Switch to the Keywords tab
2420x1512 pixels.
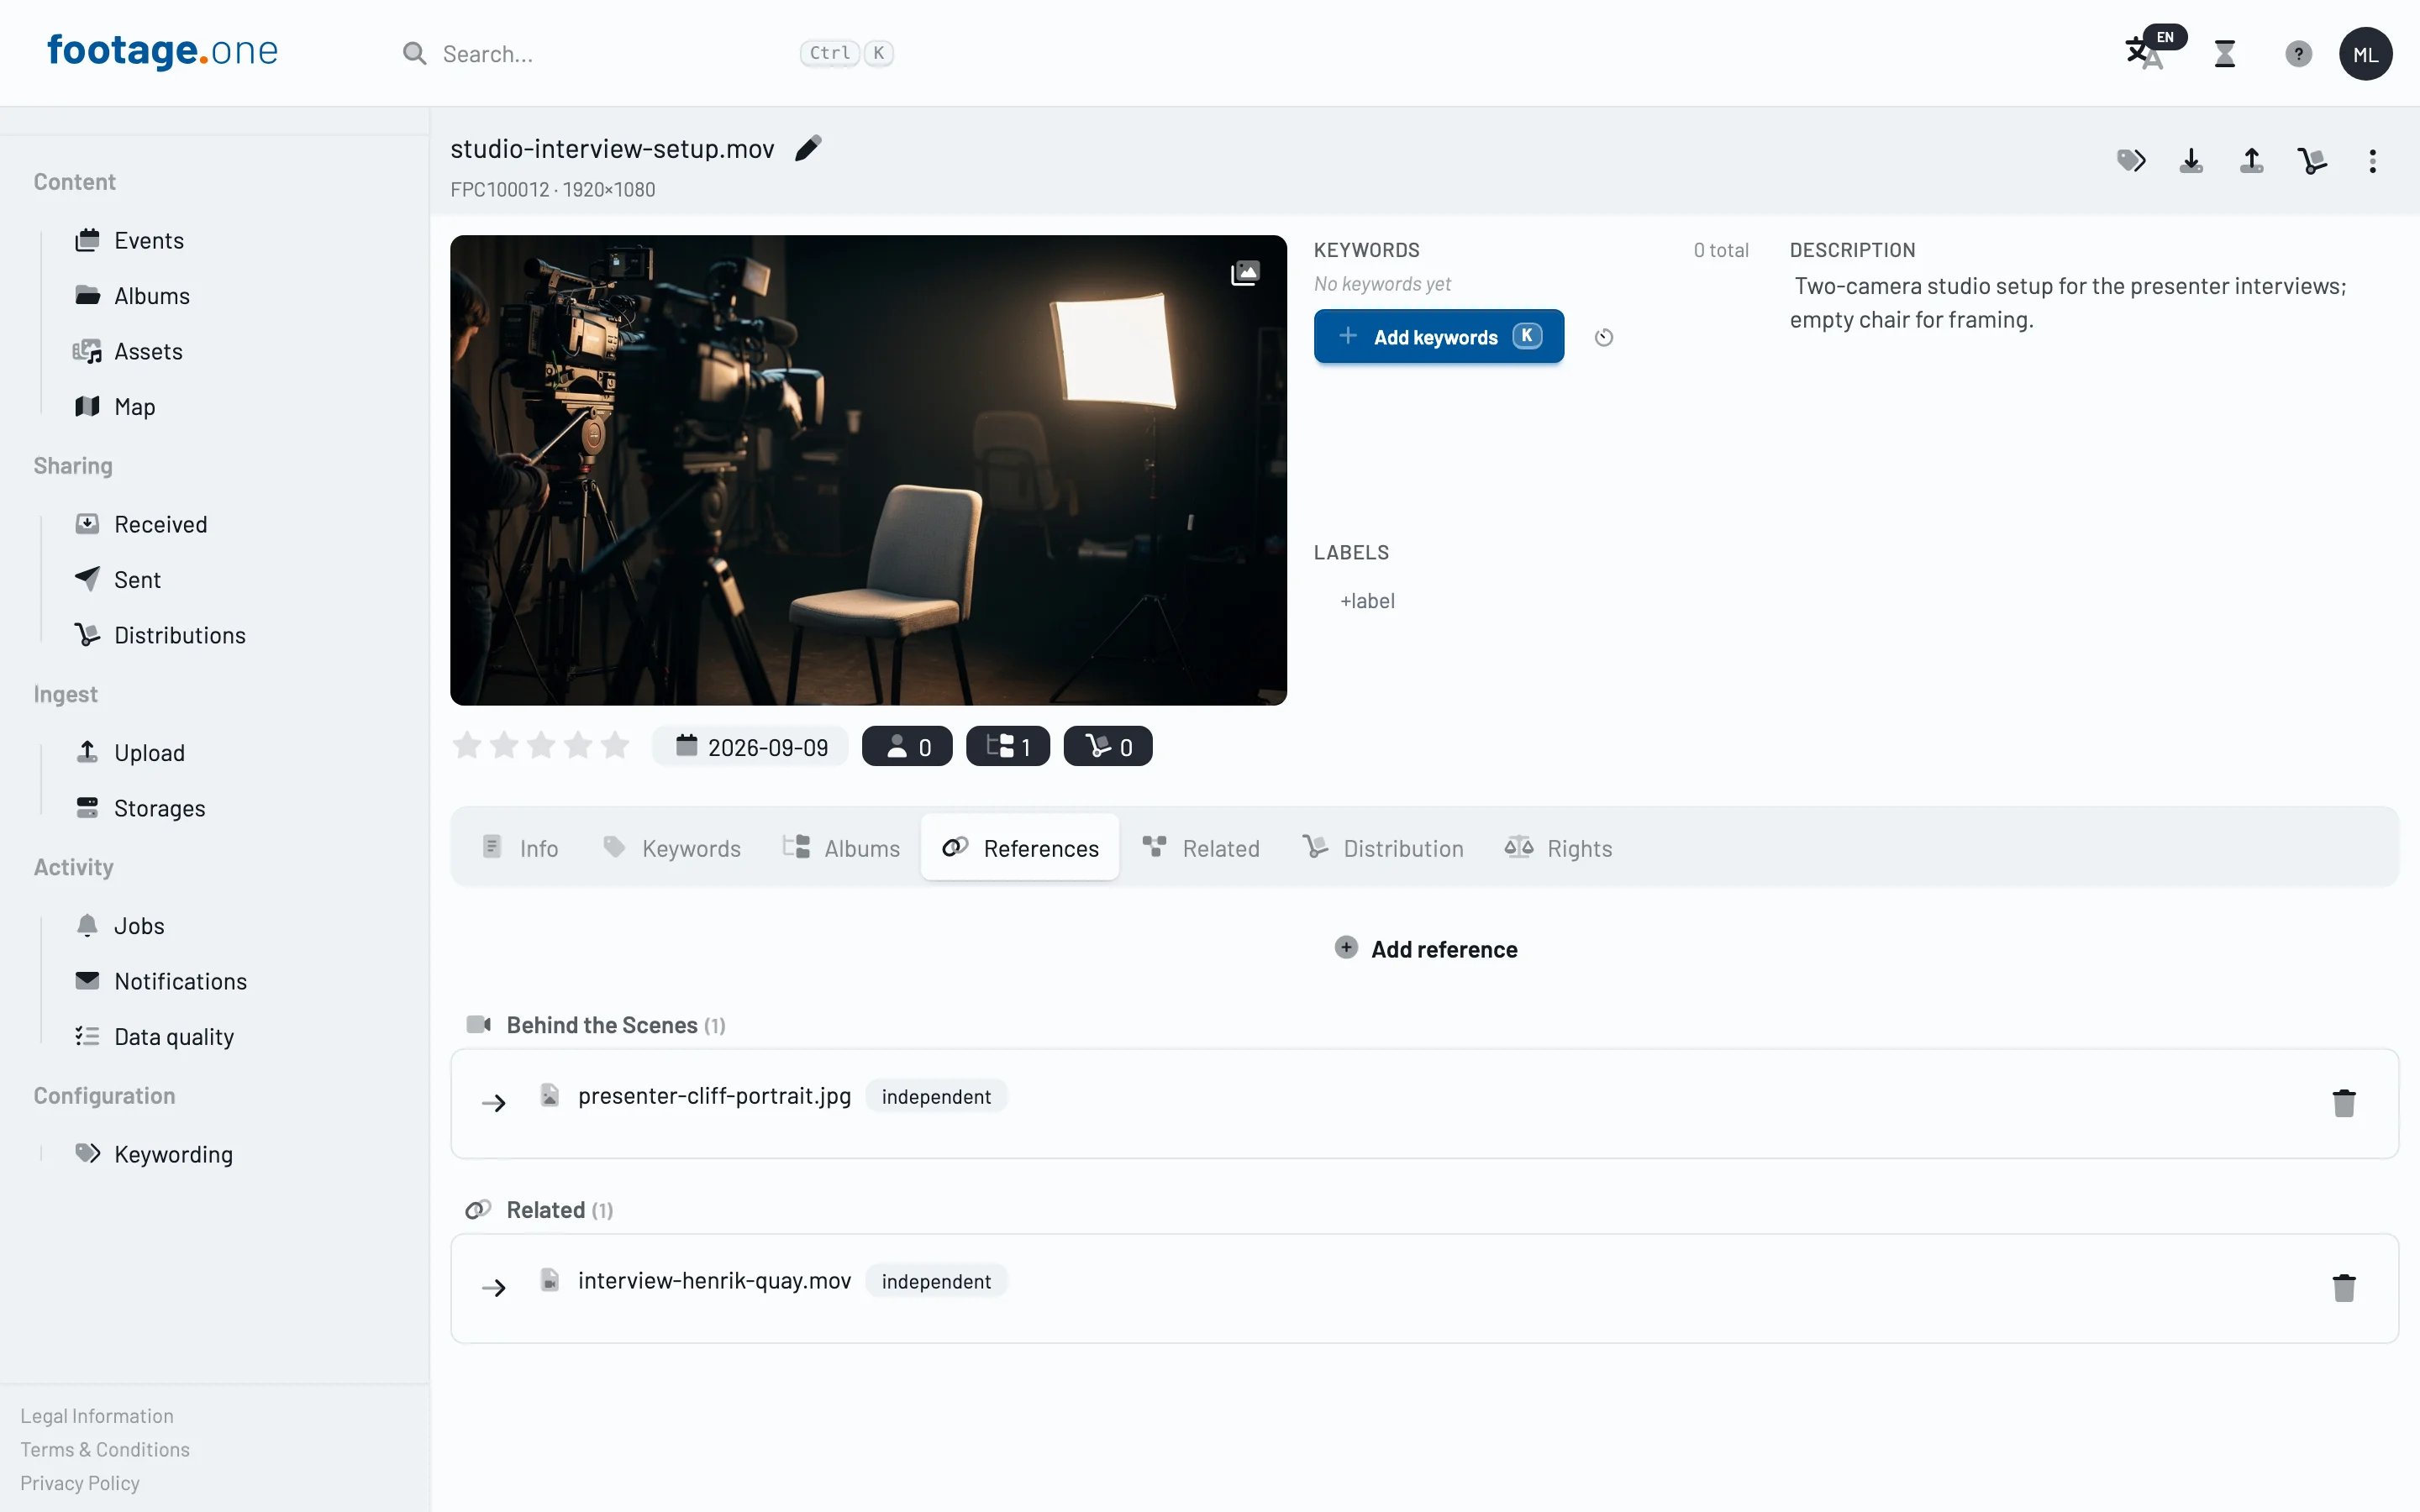671,847
